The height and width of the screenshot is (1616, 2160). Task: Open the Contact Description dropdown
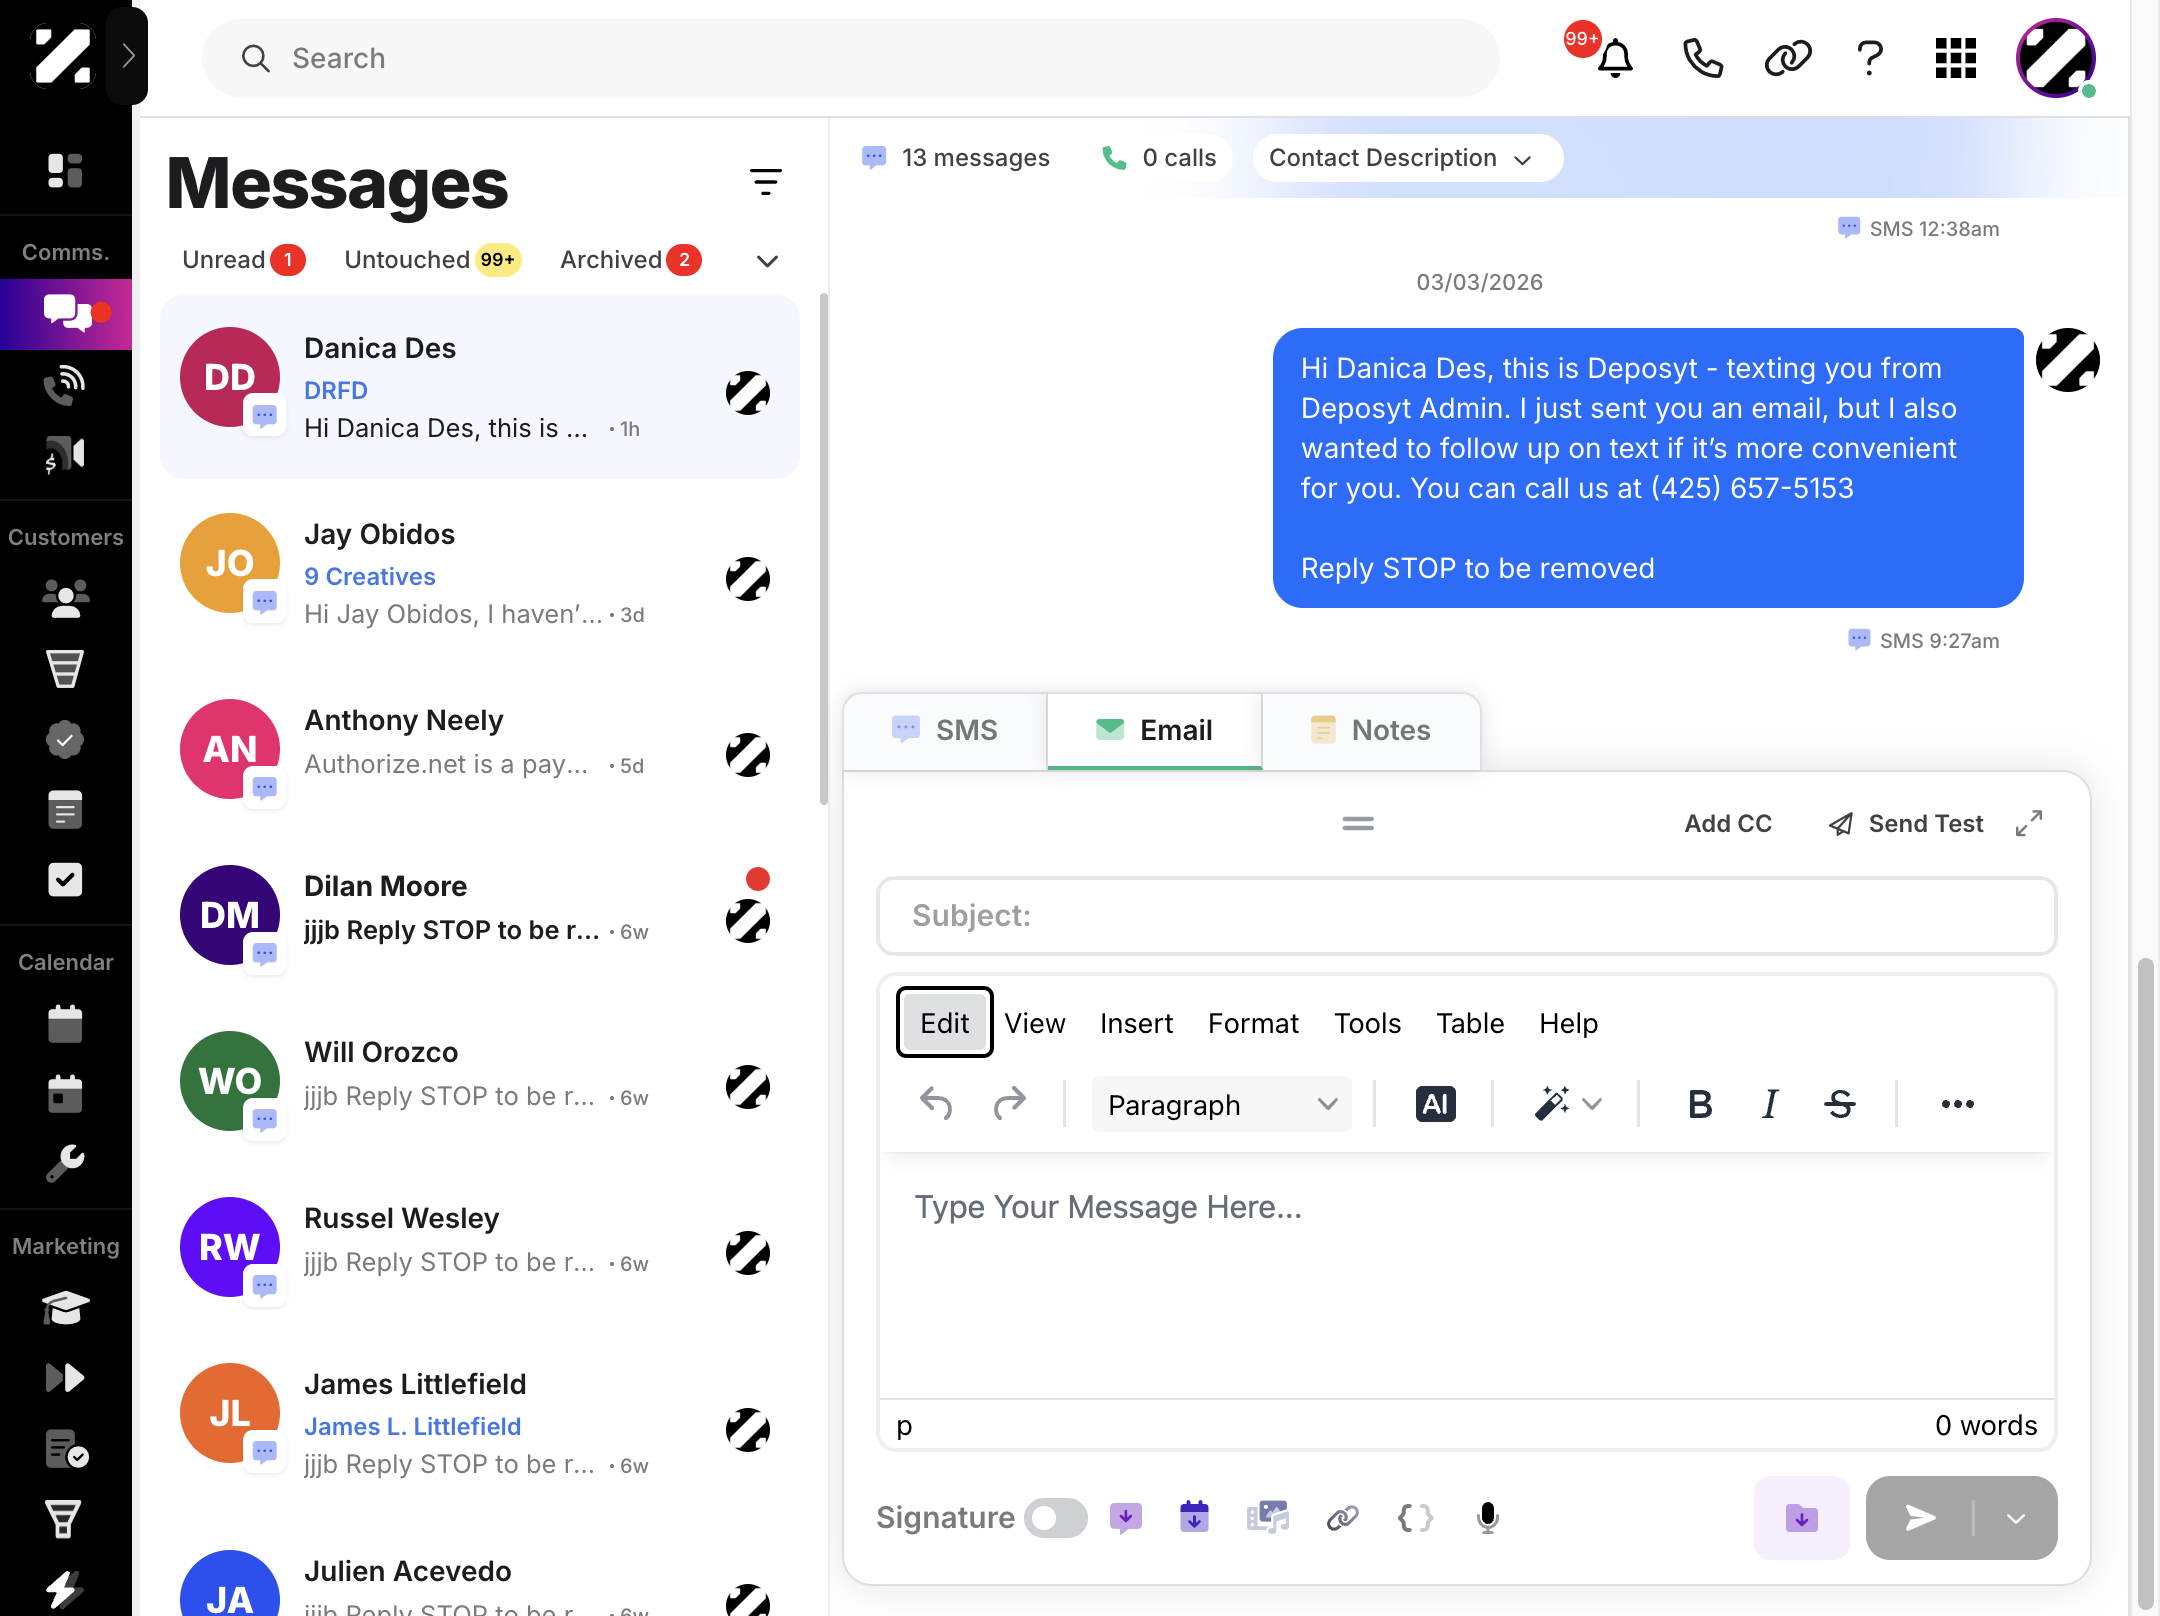(1406, 158)
